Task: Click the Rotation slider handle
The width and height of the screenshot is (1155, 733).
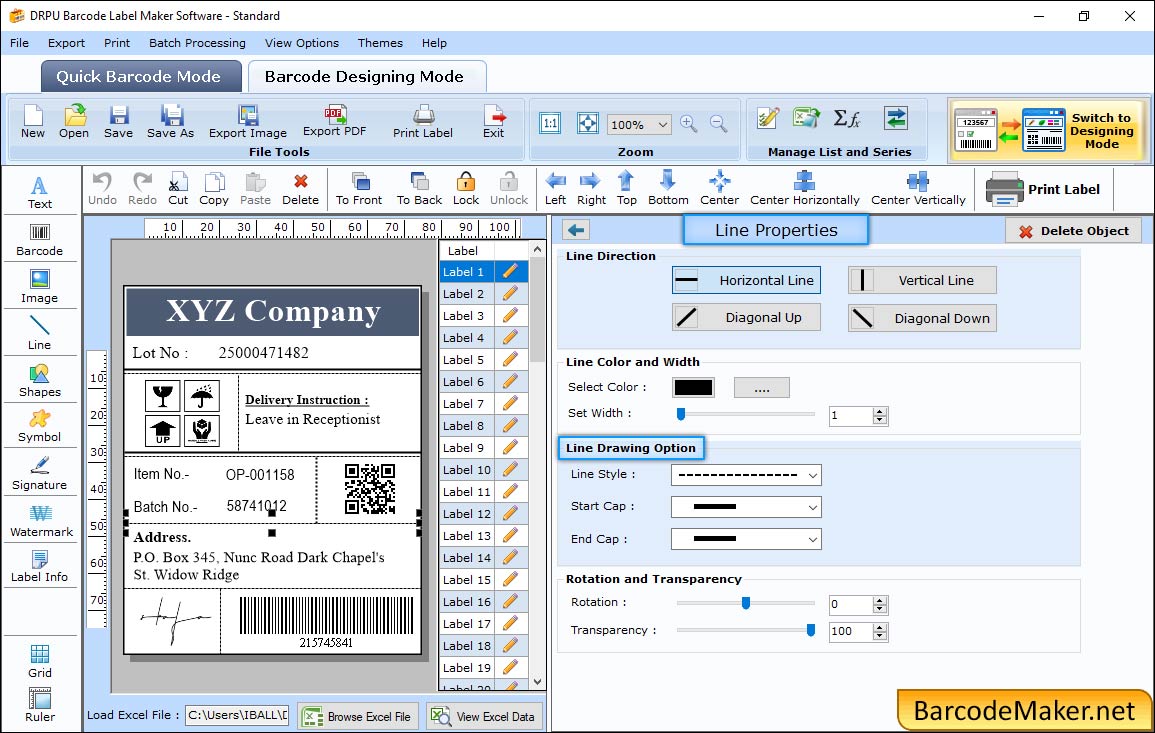Action: pyautogui.click(x=745, y=603)
